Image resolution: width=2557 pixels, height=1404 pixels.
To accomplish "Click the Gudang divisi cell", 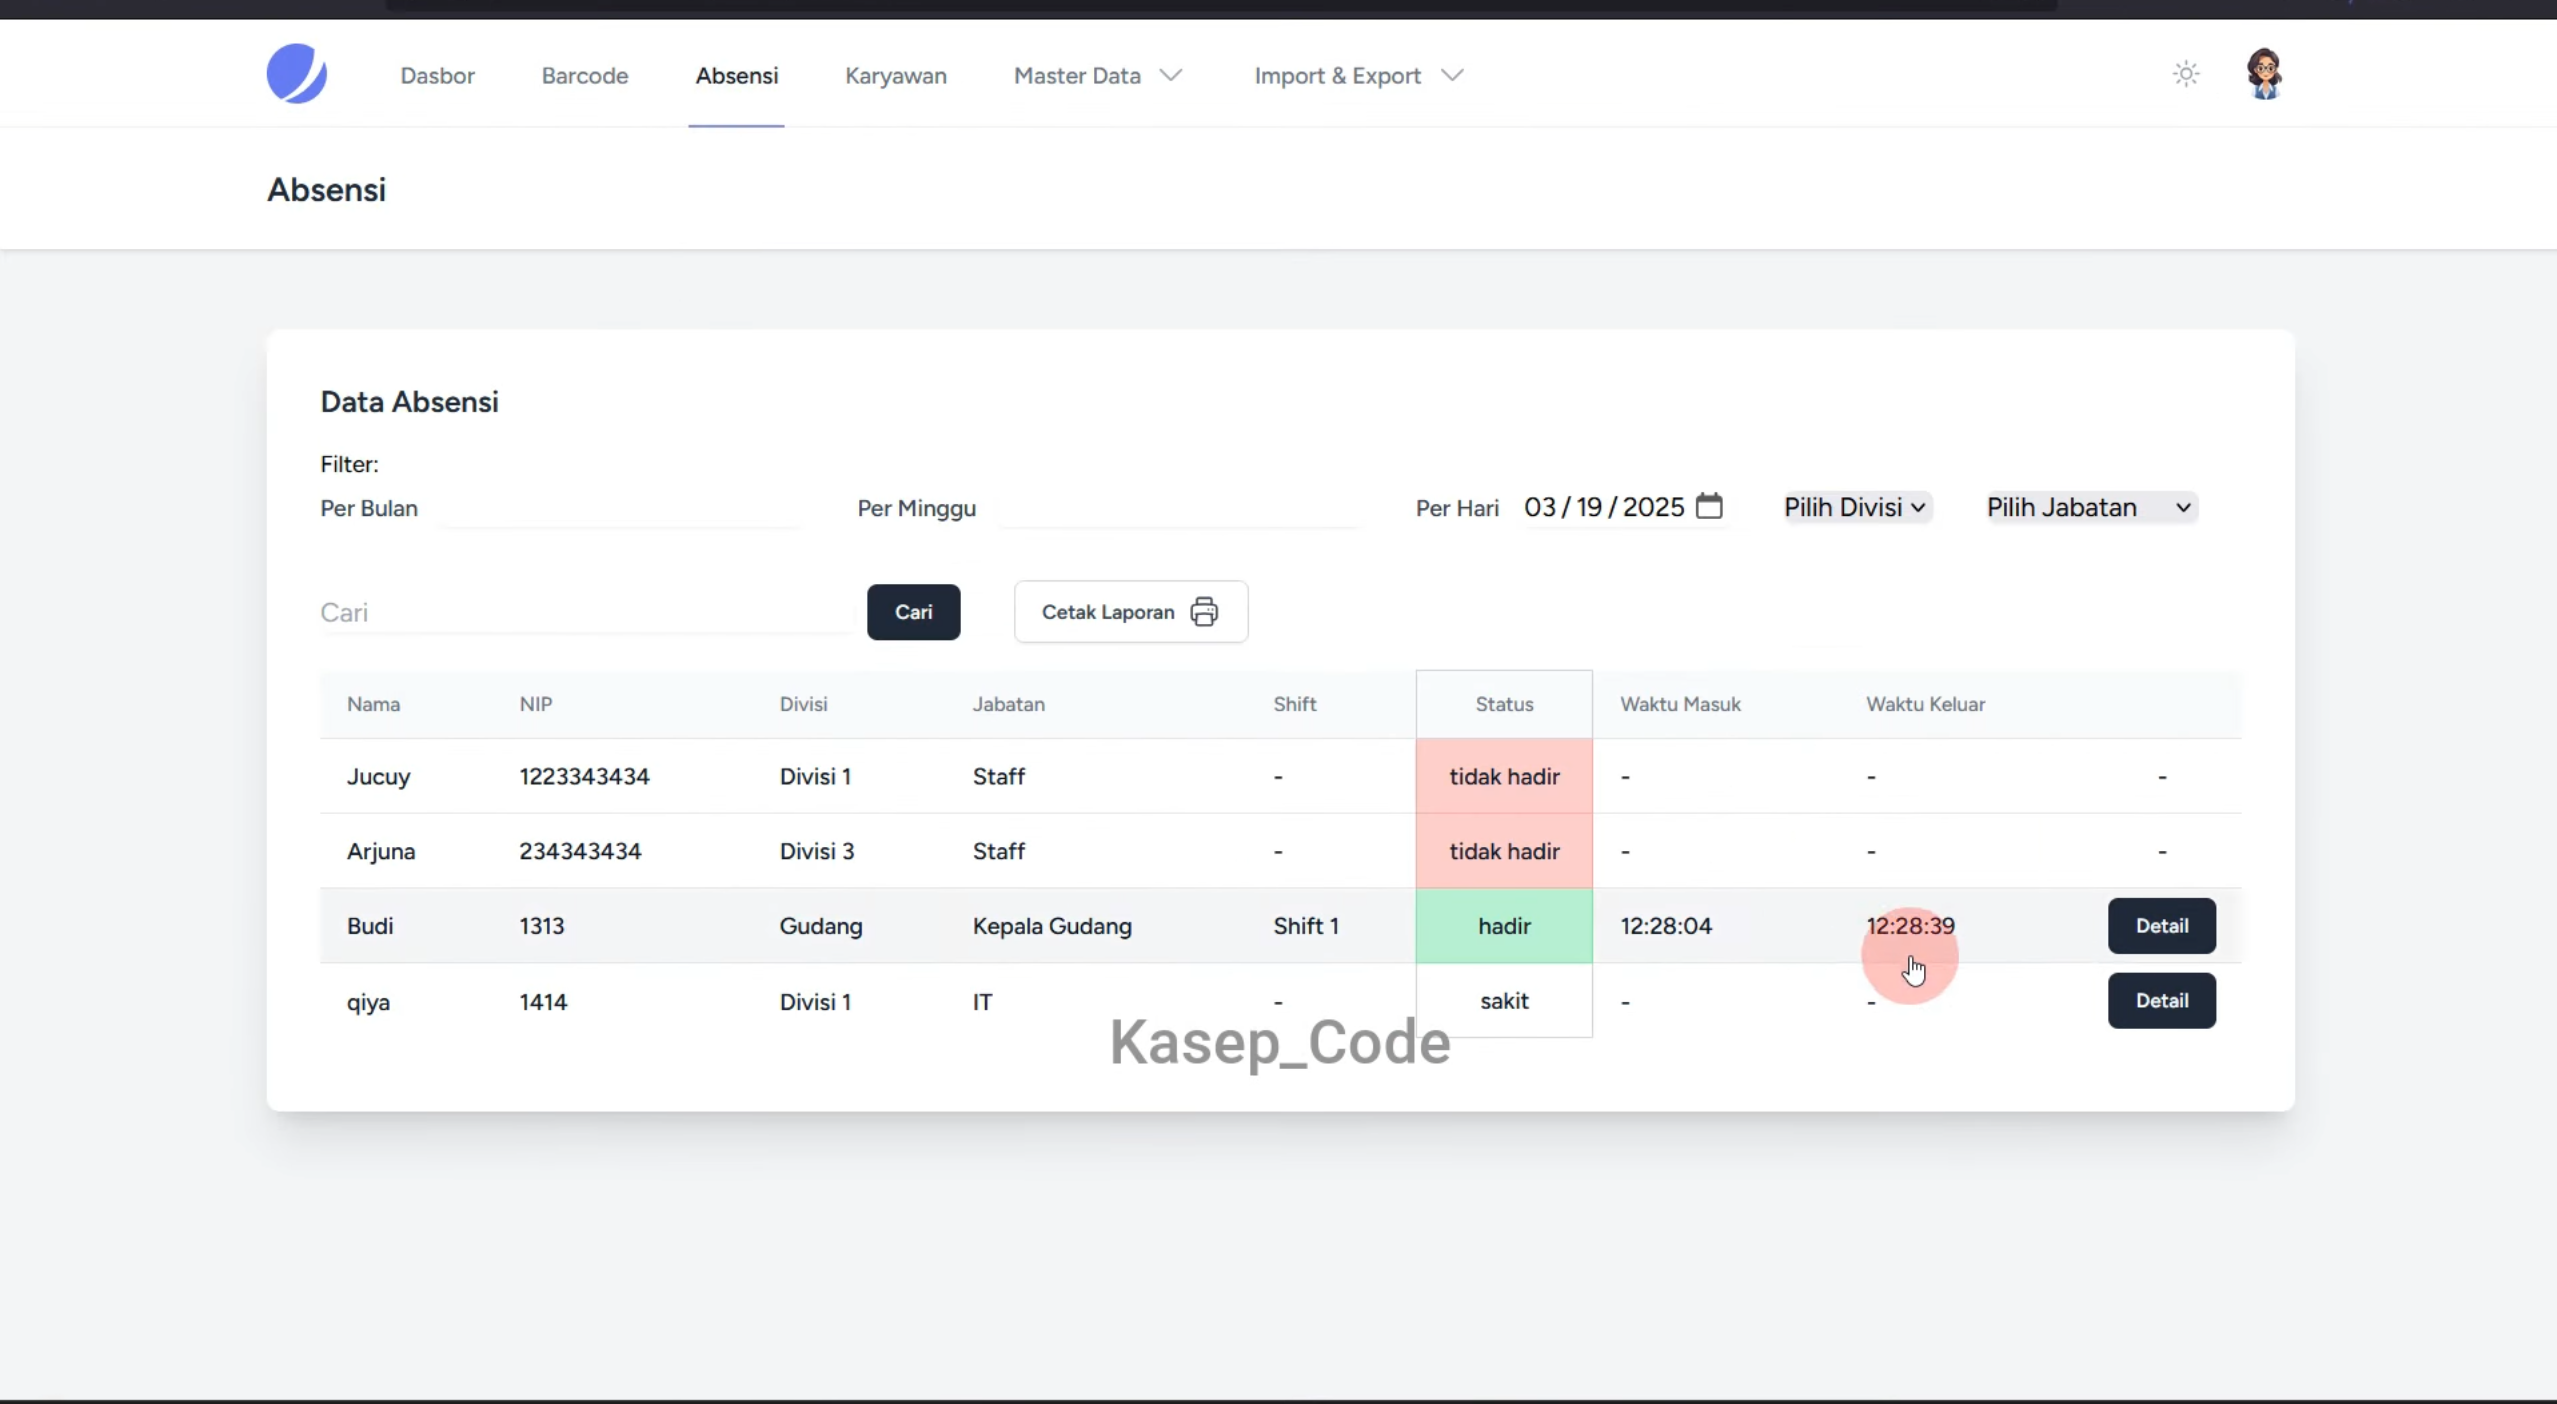I will 820,926.
